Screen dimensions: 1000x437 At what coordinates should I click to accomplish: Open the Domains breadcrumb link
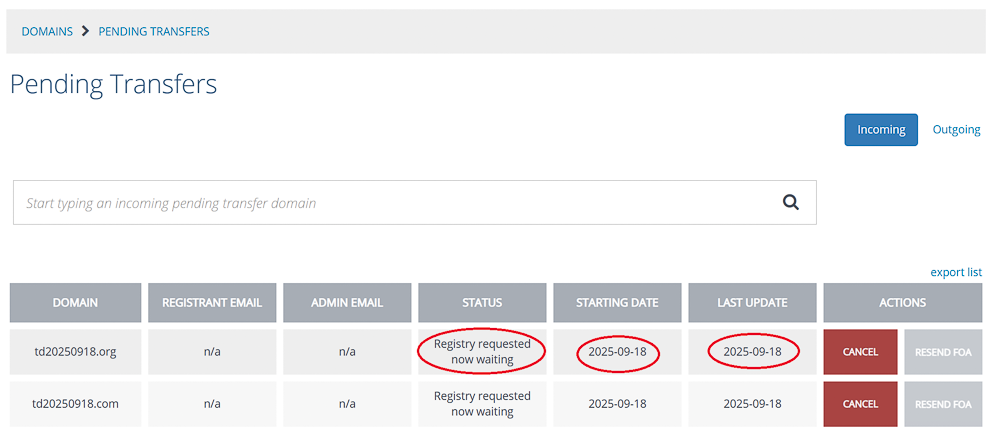(47, 31)
